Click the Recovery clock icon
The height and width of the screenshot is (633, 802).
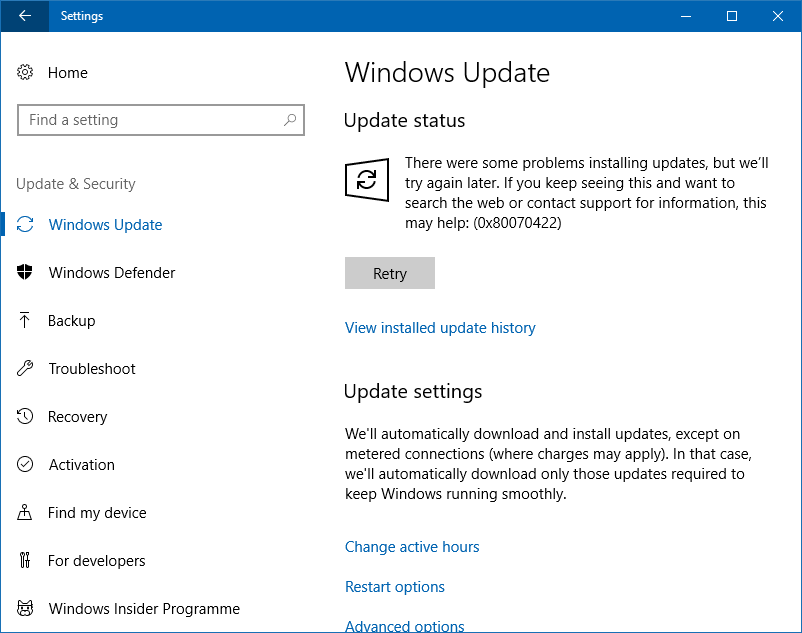(x=25, y=416)
